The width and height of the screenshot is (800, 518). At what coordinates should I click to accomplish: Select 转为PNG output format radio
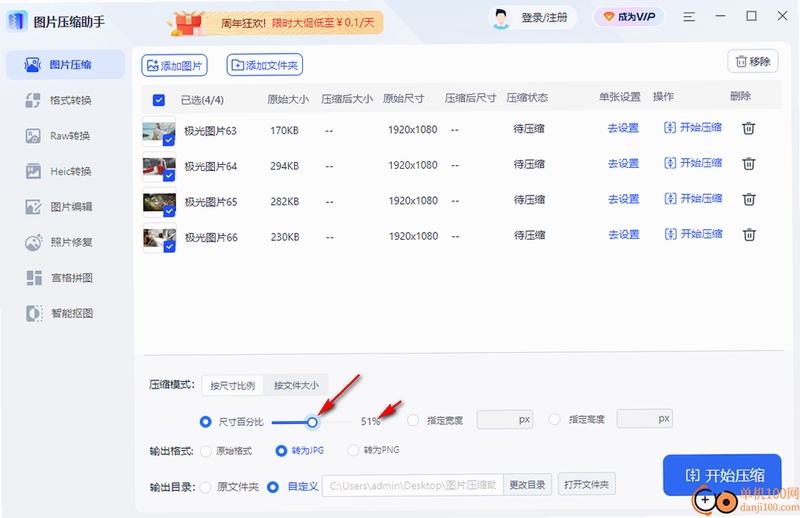353,450
